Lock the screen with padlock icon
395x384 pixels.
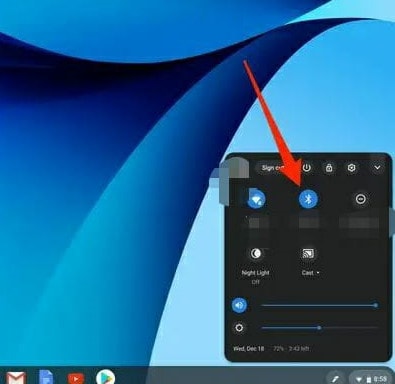tap(329, 168)
